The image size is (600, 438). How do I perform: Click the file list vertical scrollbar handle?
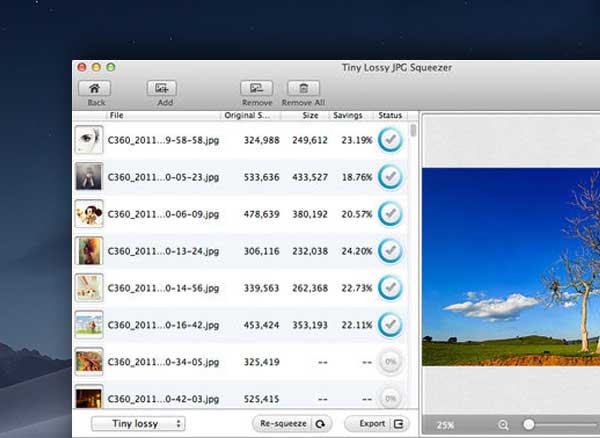[413, 130]
